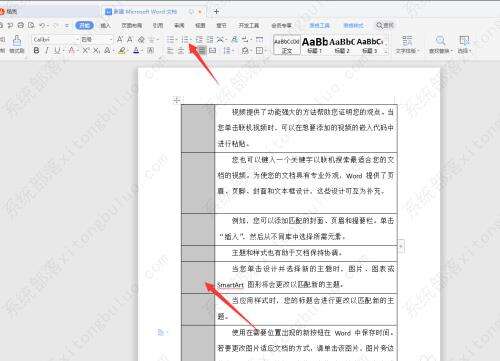The height and width of the screenshot is (361, 500).
Task: Switch to the 插入 ribbon tab
Action: point(105,25)
